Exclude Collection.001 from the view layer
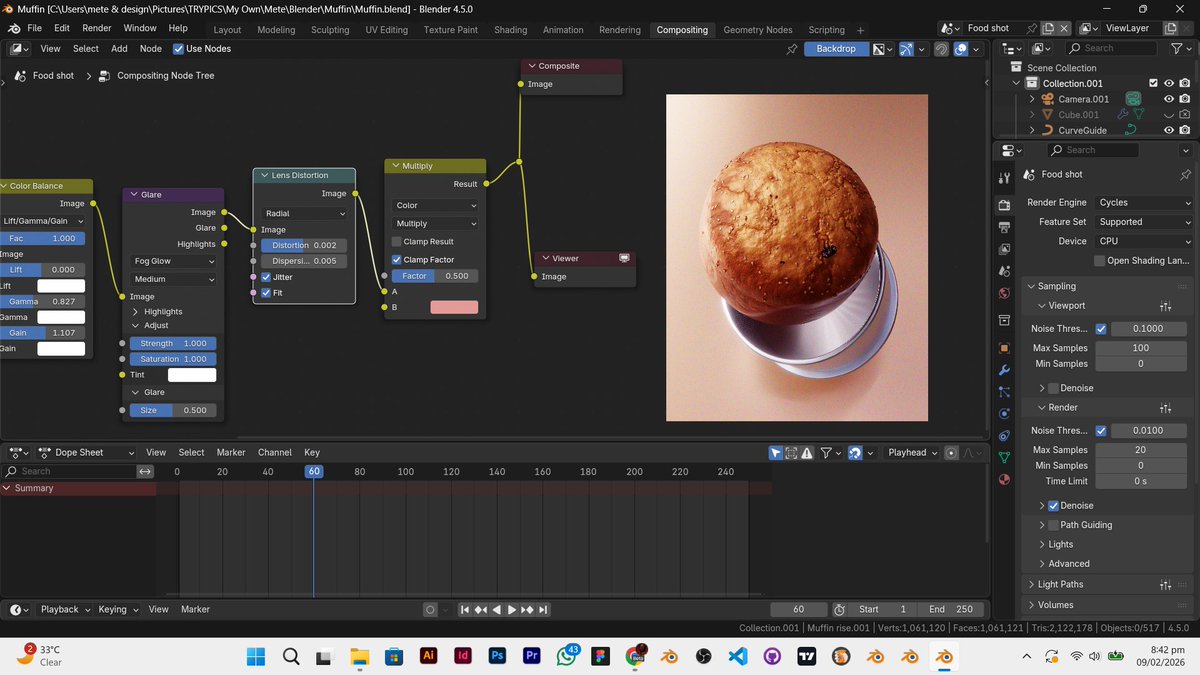Screen dimensions: 1200x675 click(x=1153, y=83)
